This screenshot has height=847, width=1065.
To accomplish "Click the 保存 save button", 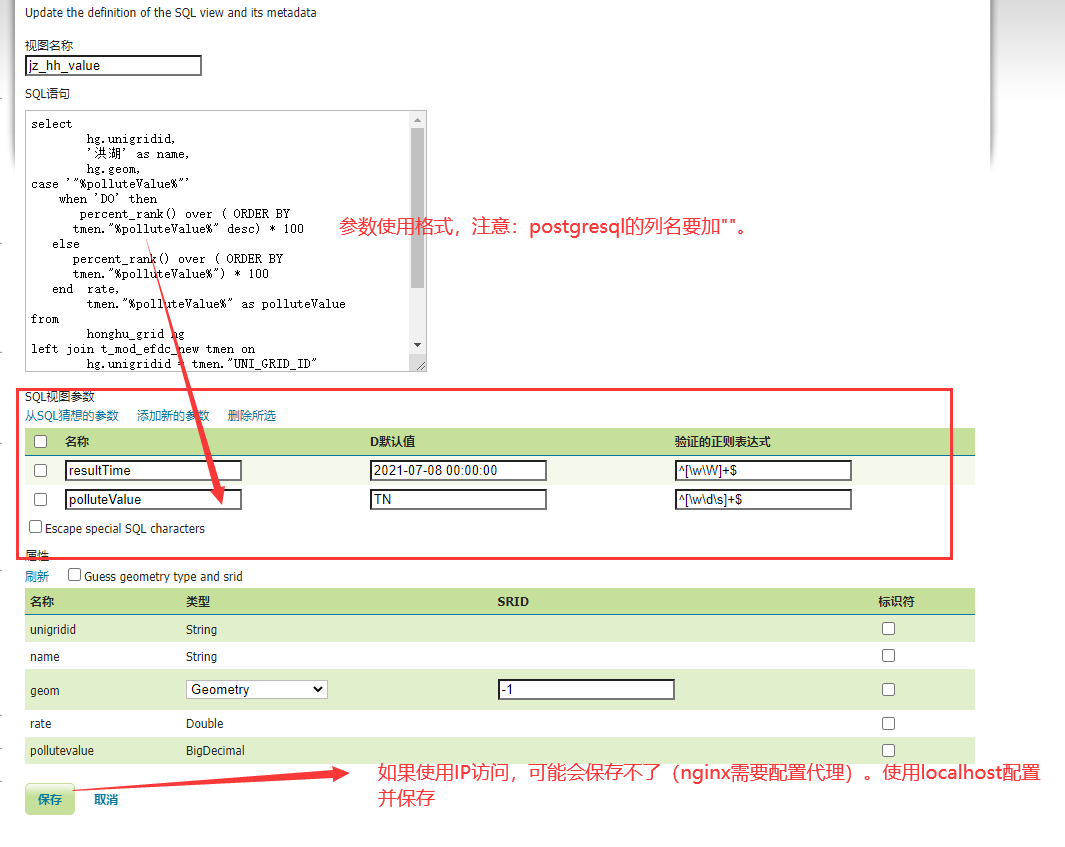I will [50, 799].
